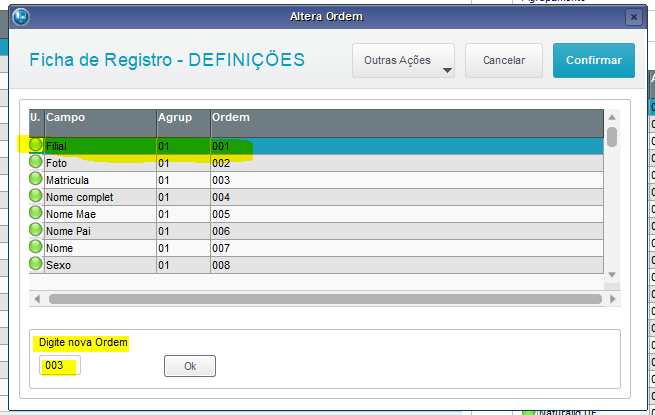Close the Altera Ordem dialog
Viewport: 655px width, 415px height.
click(634, 17)
